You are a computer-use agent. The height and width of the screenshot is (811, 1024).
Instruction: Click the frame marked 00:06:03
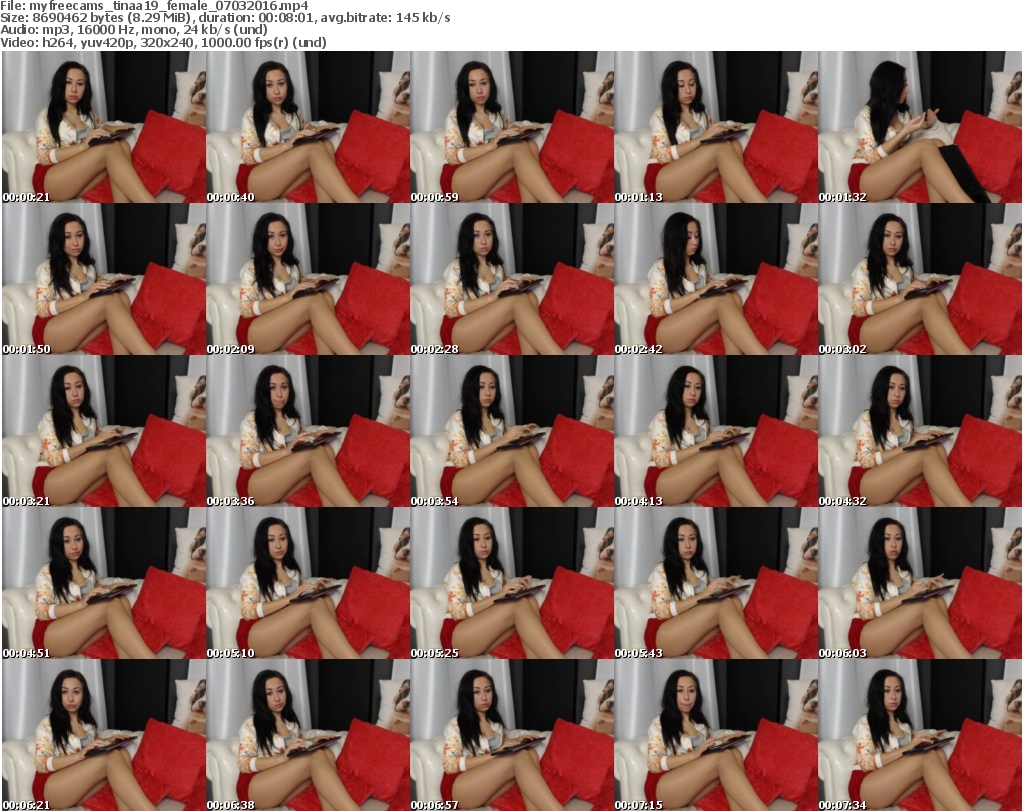tap(920, 583)
